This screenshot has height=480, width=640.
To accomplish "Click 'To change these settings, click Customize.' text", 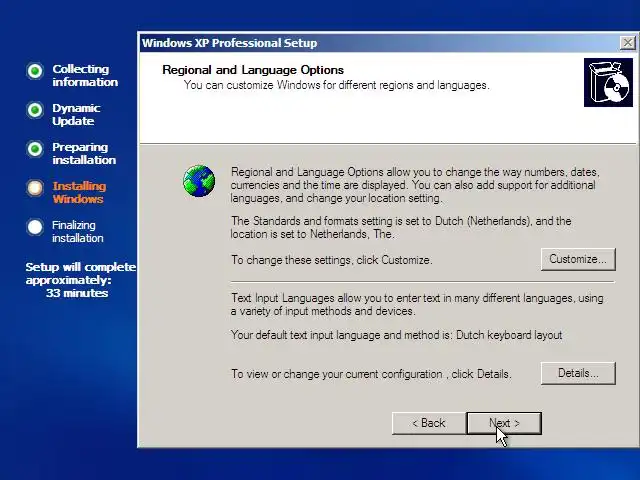I will coord(331,260).
